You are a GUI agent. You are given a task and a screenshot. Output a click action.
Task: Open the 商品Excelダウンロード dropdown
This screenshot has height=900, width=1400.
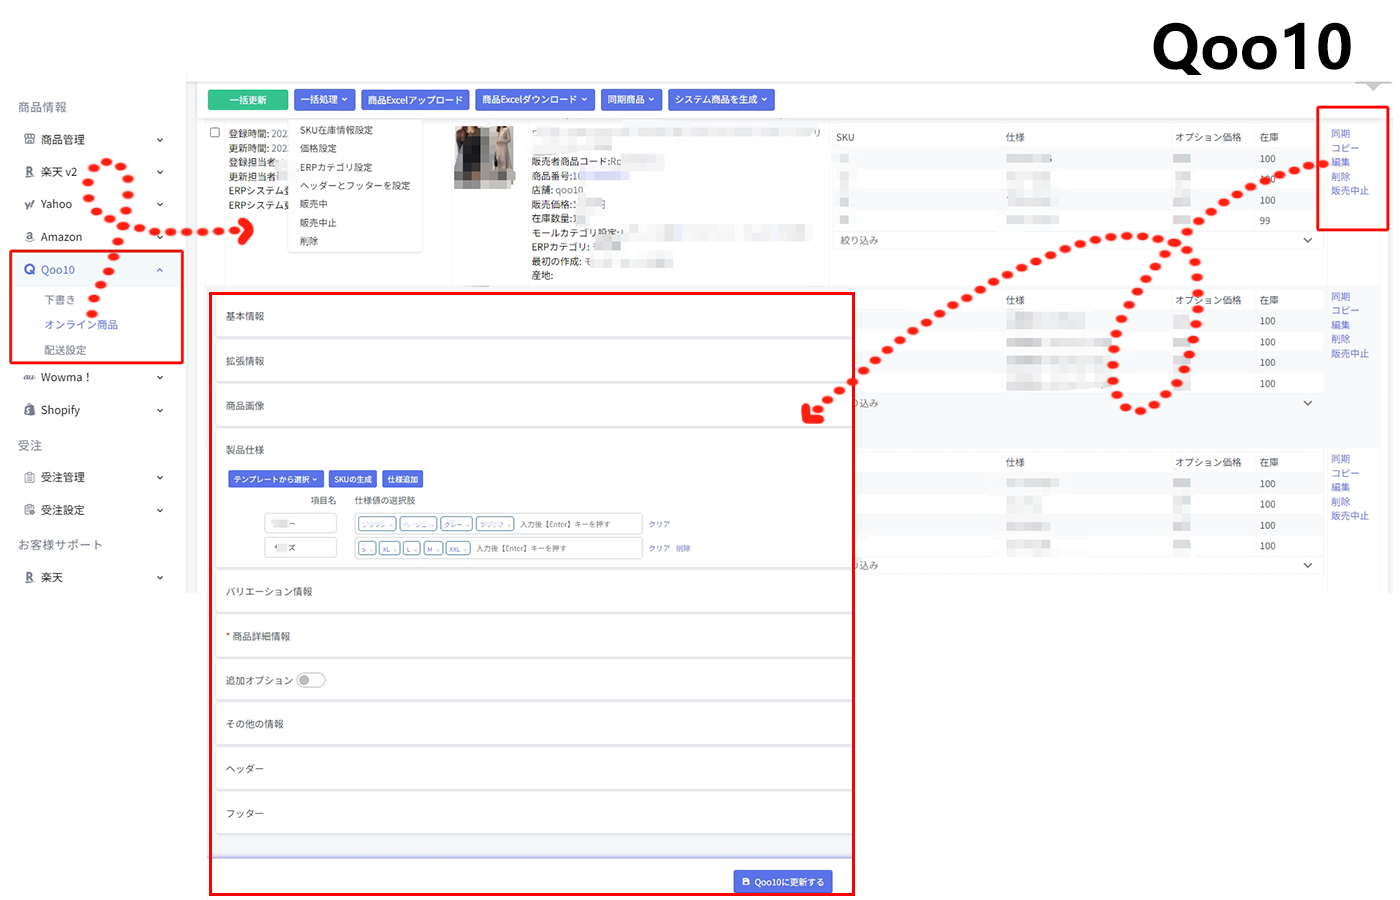click(x=535, y=100)
